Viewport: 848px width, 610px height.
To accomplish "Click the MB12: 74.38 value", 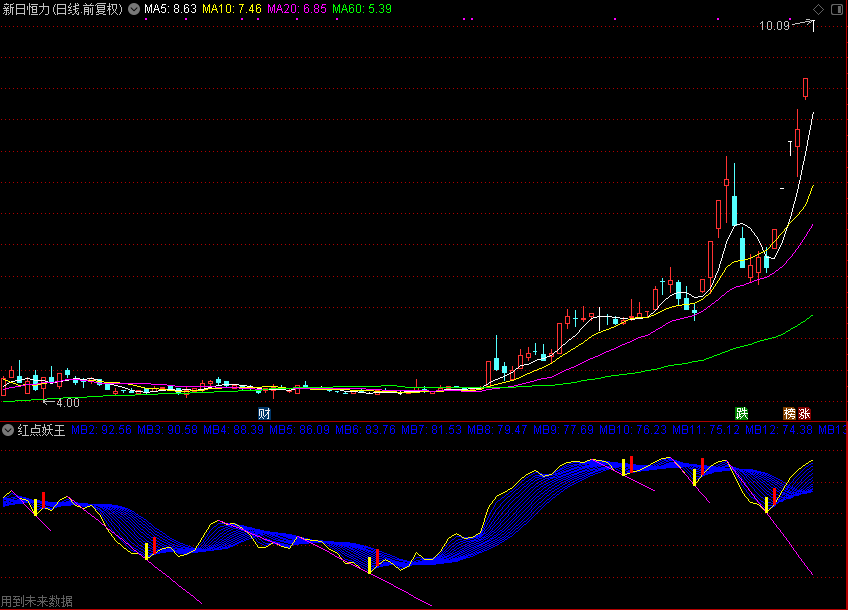I will click(x=779, y=430).
